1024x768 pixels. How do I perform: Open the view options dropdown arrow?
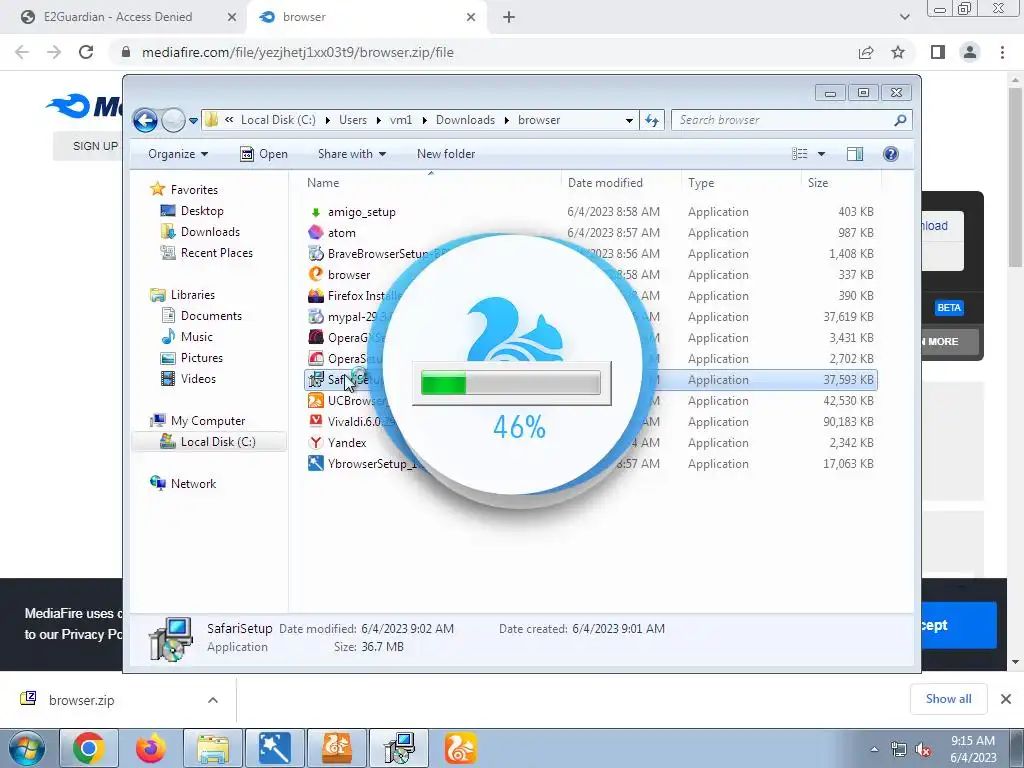[822, 154]
